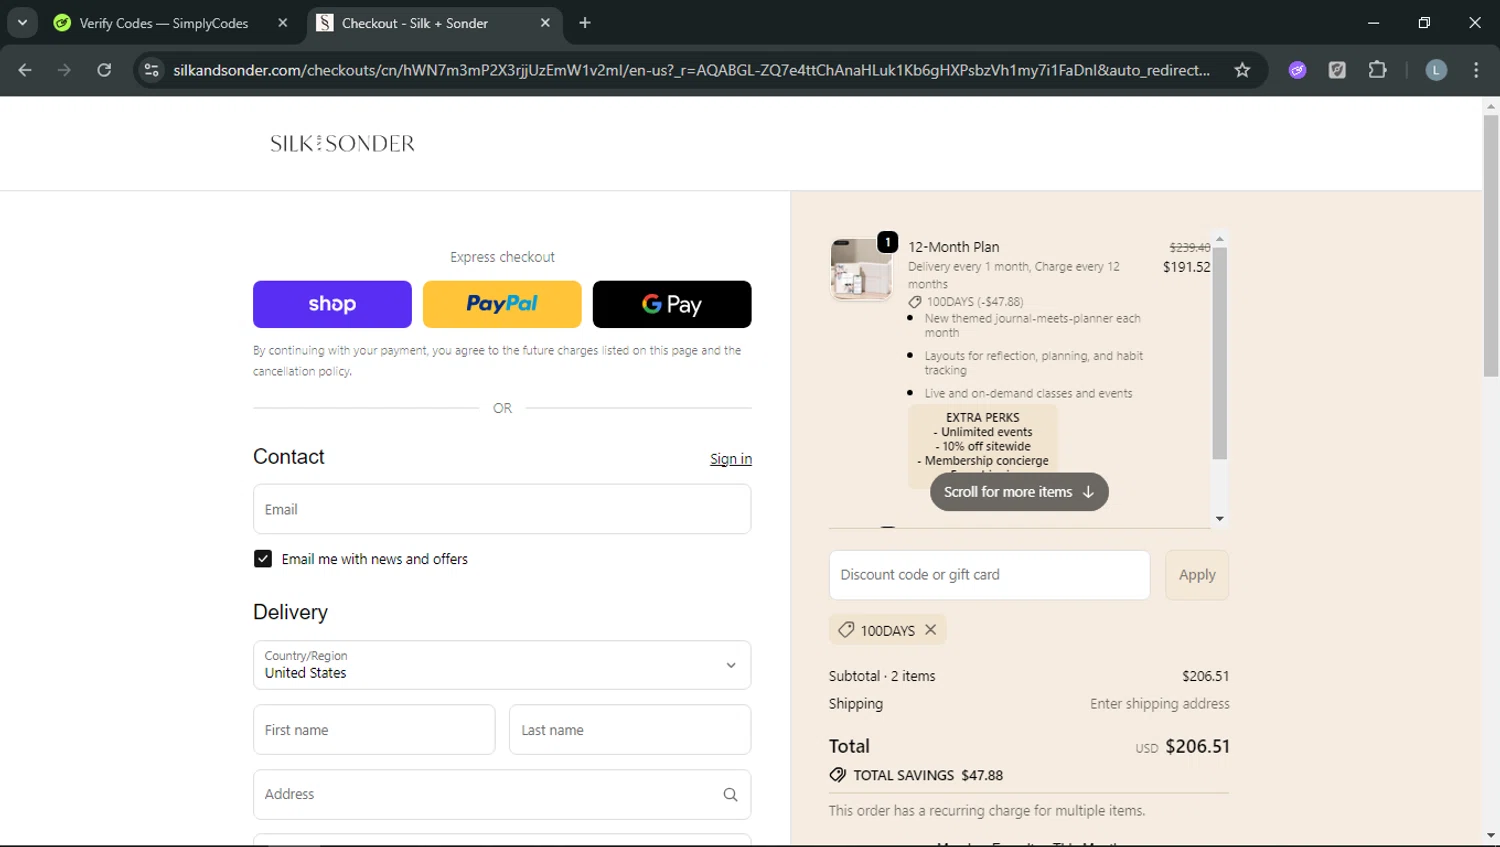Viewport: 1500px width, 847px height.
Task: Pay with Shop Pay button
Action: (x=332, y=304)
